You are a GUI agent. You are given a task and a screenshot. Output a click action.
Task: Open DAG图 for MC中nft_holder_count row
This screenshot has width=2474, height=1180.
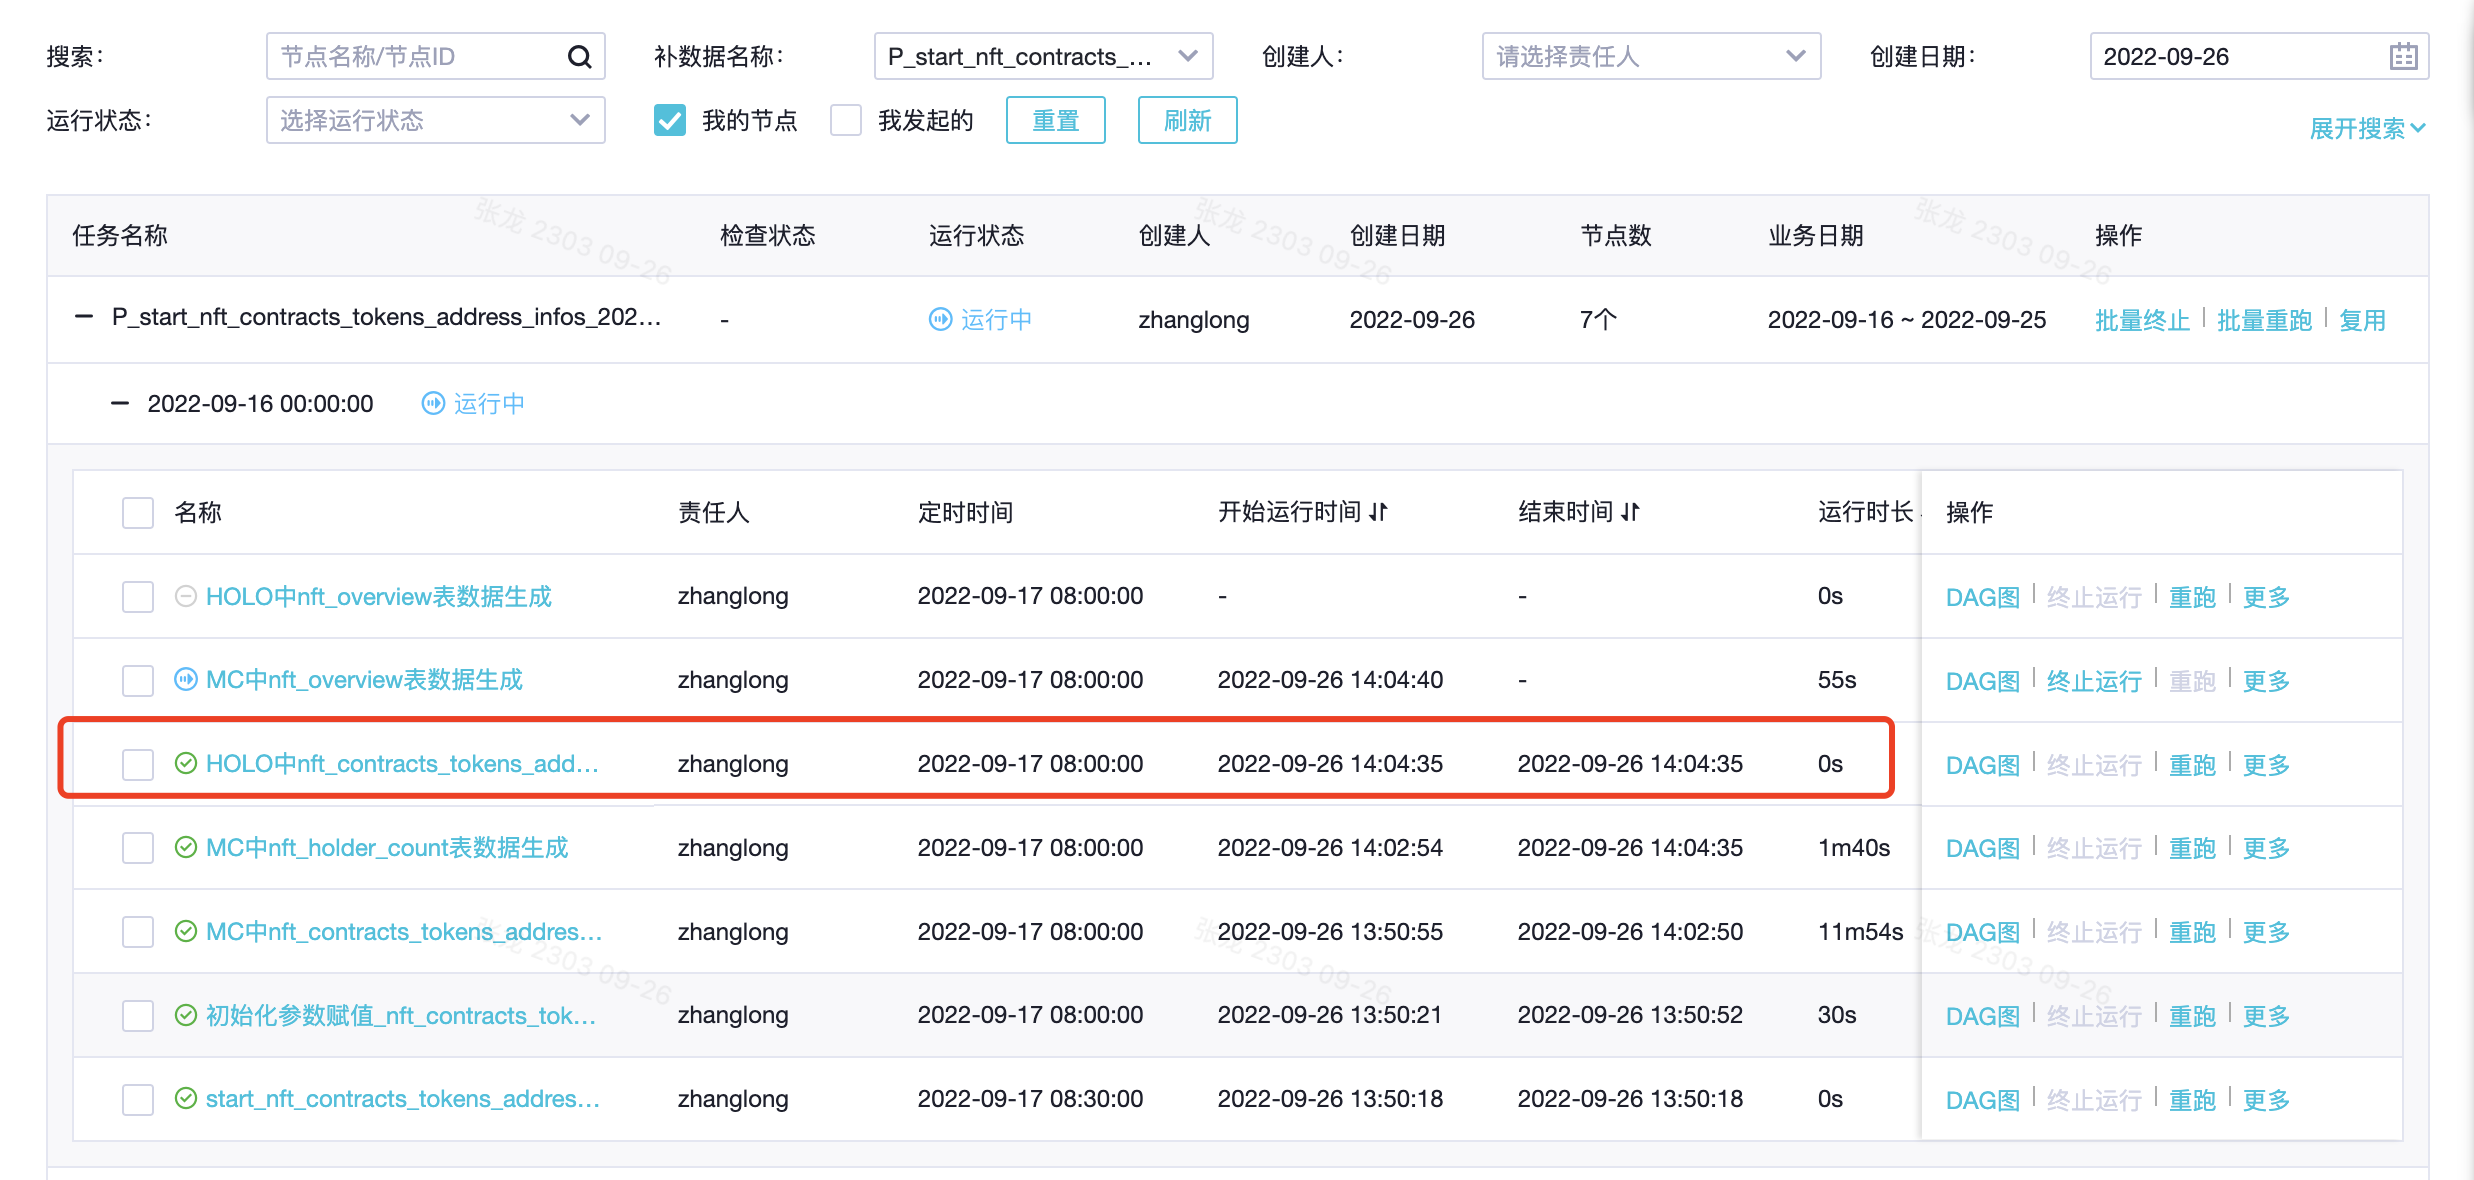point(1983,848)
